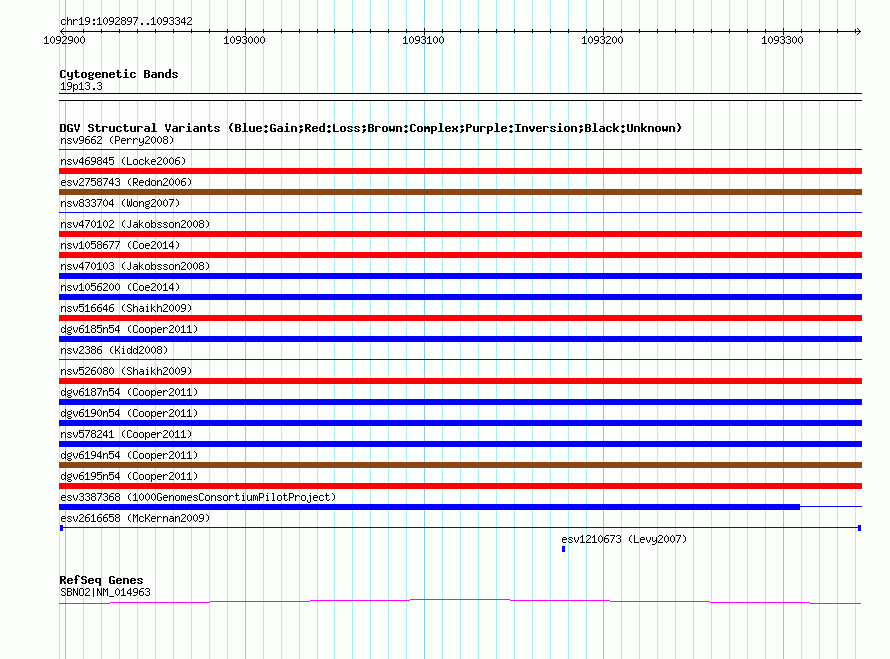Select the nsv526080 red loss bar
Image resolution: width=890 pixels, height=659 pixels.
pos(460,381)
